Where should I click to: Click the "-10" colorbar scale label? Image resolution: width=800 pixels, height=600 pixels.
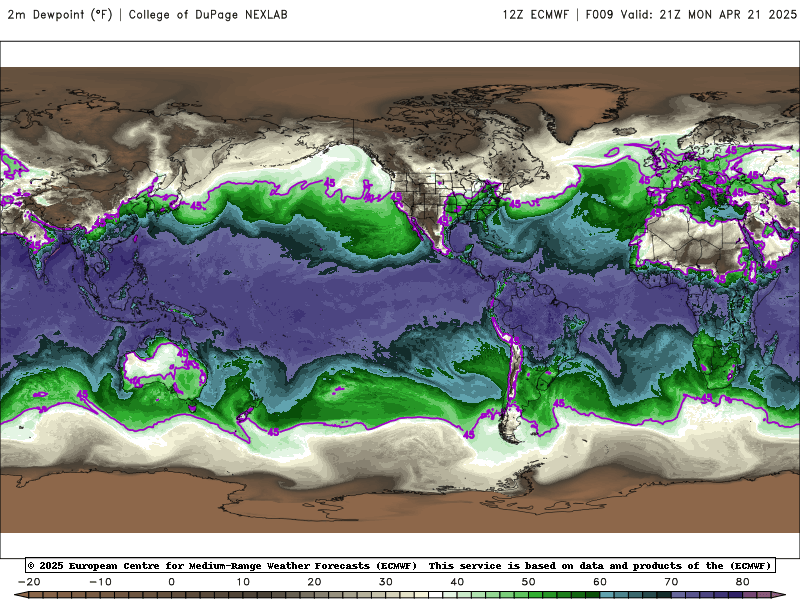point(100,582)
